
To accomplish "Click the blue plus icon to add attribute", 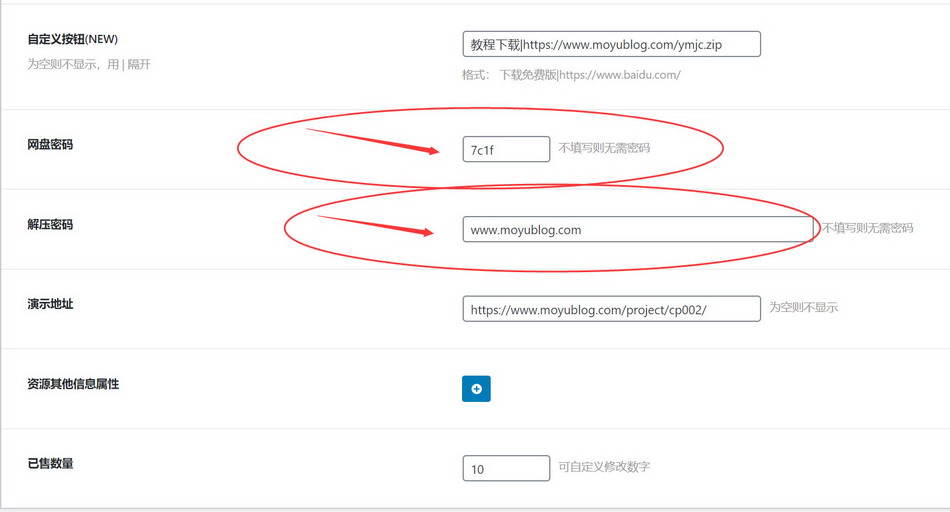I will click(x=476, y=389).
